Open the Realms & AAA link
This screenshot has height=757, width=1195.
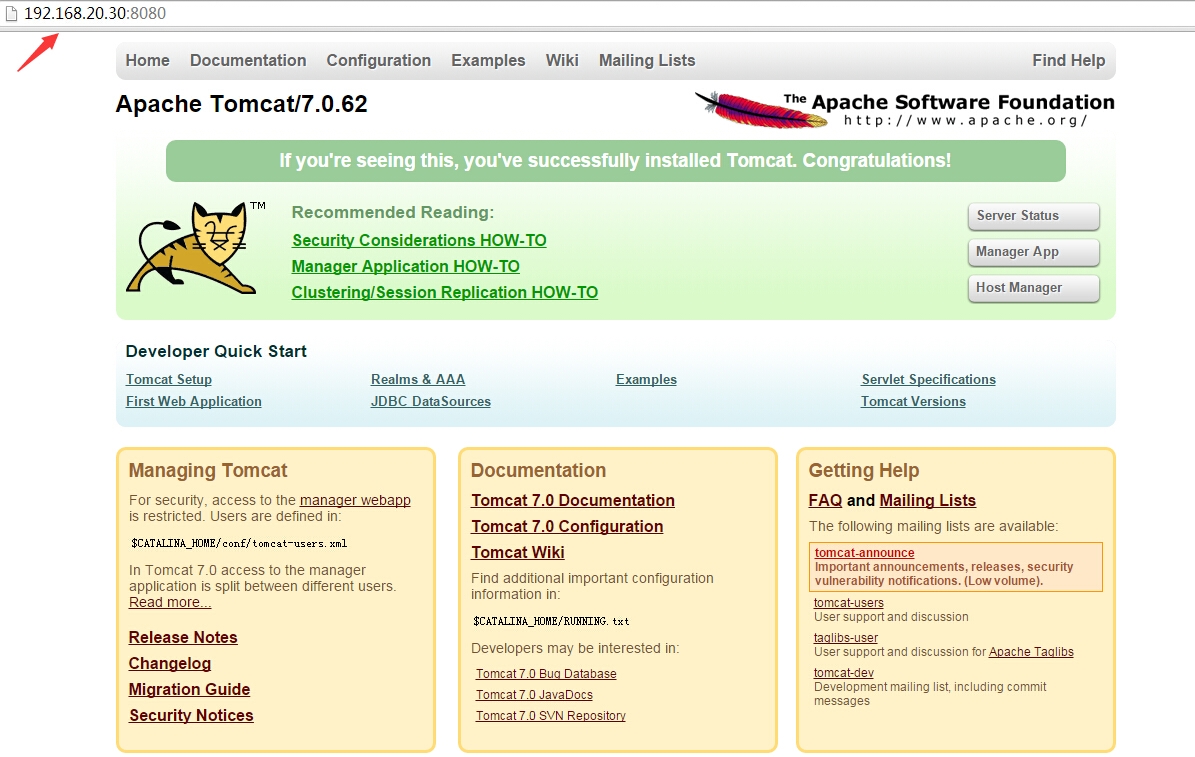coord(418,380)
